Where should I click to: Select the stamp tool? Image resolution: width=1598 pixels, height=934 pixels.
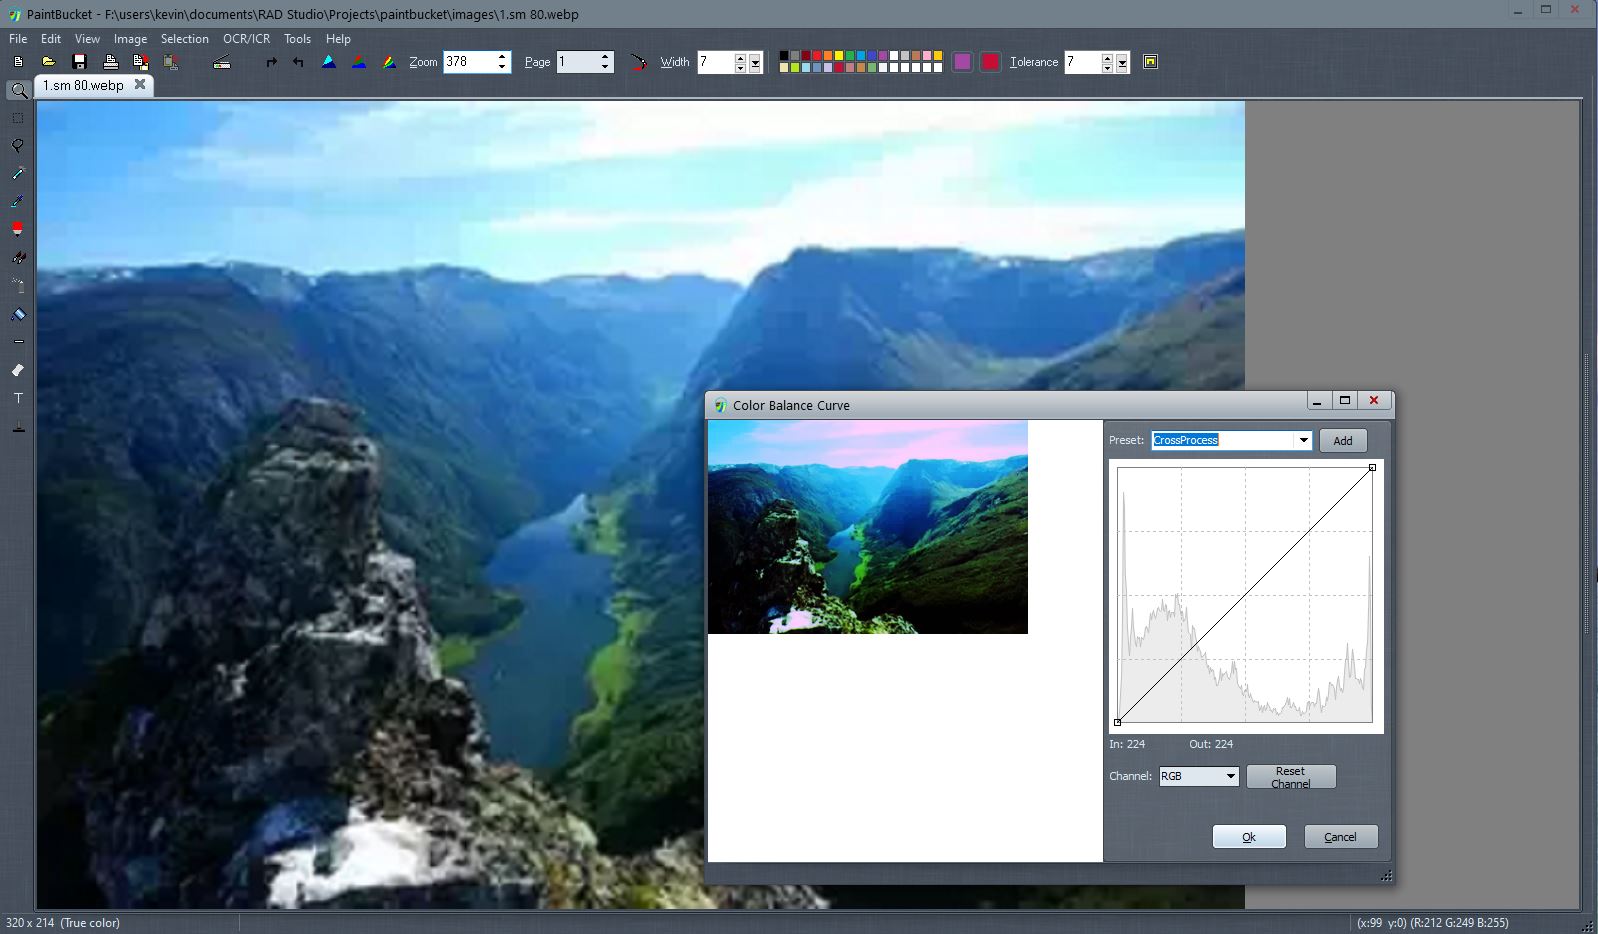(18, 426)
